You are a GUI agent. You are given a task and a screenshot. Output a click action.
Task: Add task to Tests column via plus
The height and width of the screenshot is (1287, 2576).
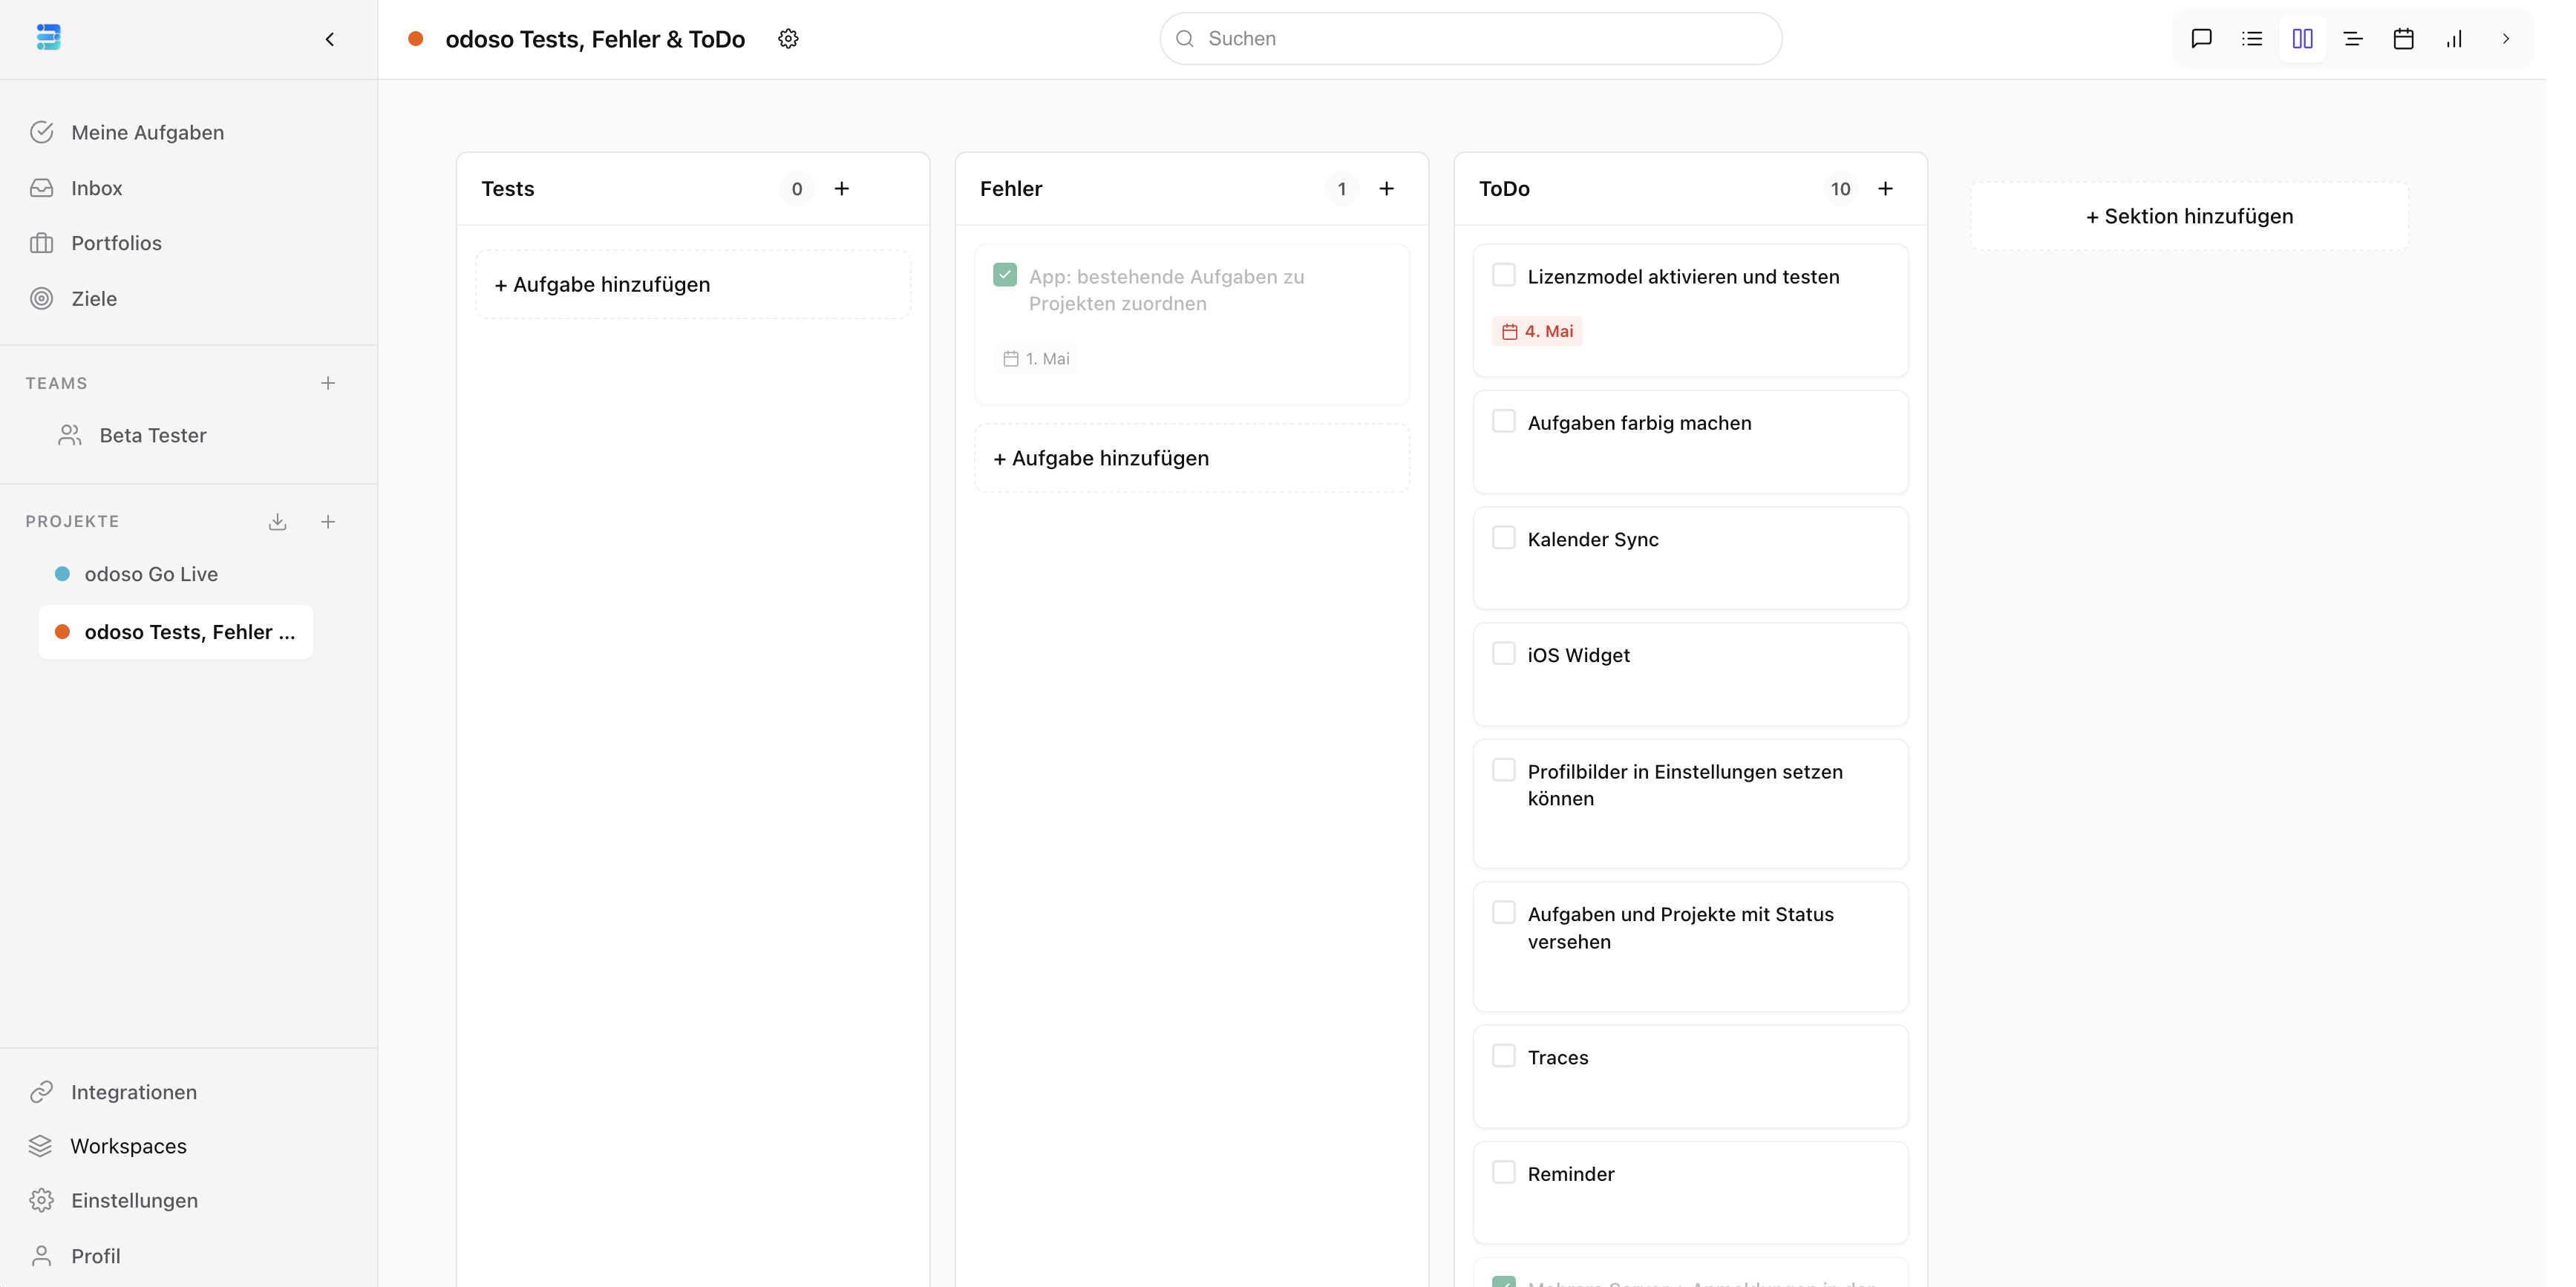coord(842,188)
